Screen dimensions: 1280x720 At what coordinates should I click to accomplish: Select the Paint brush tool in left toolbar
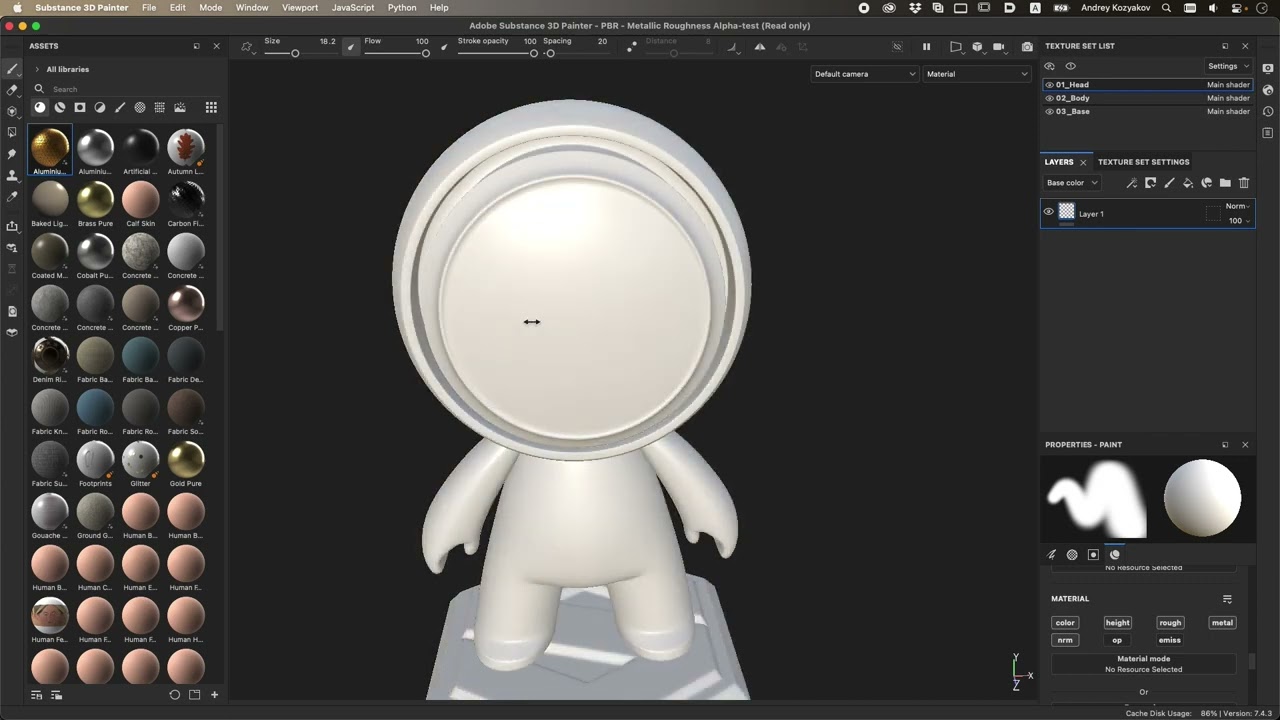12,69
